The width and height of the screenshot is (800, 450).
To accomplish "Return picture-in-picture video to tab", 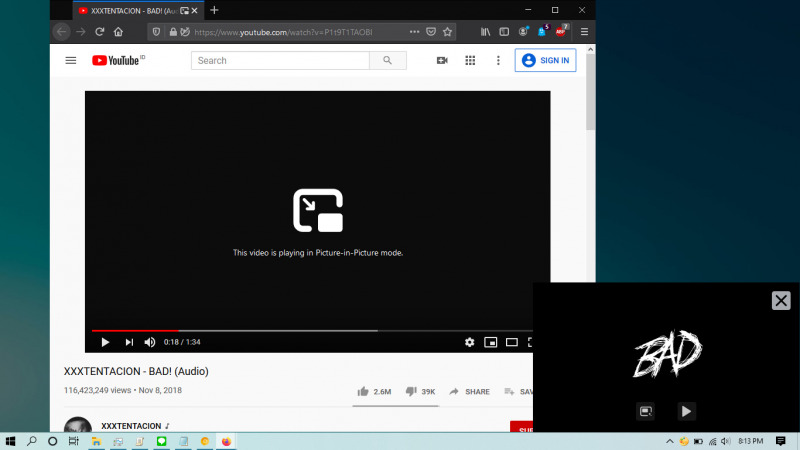I will click(645, 411).
